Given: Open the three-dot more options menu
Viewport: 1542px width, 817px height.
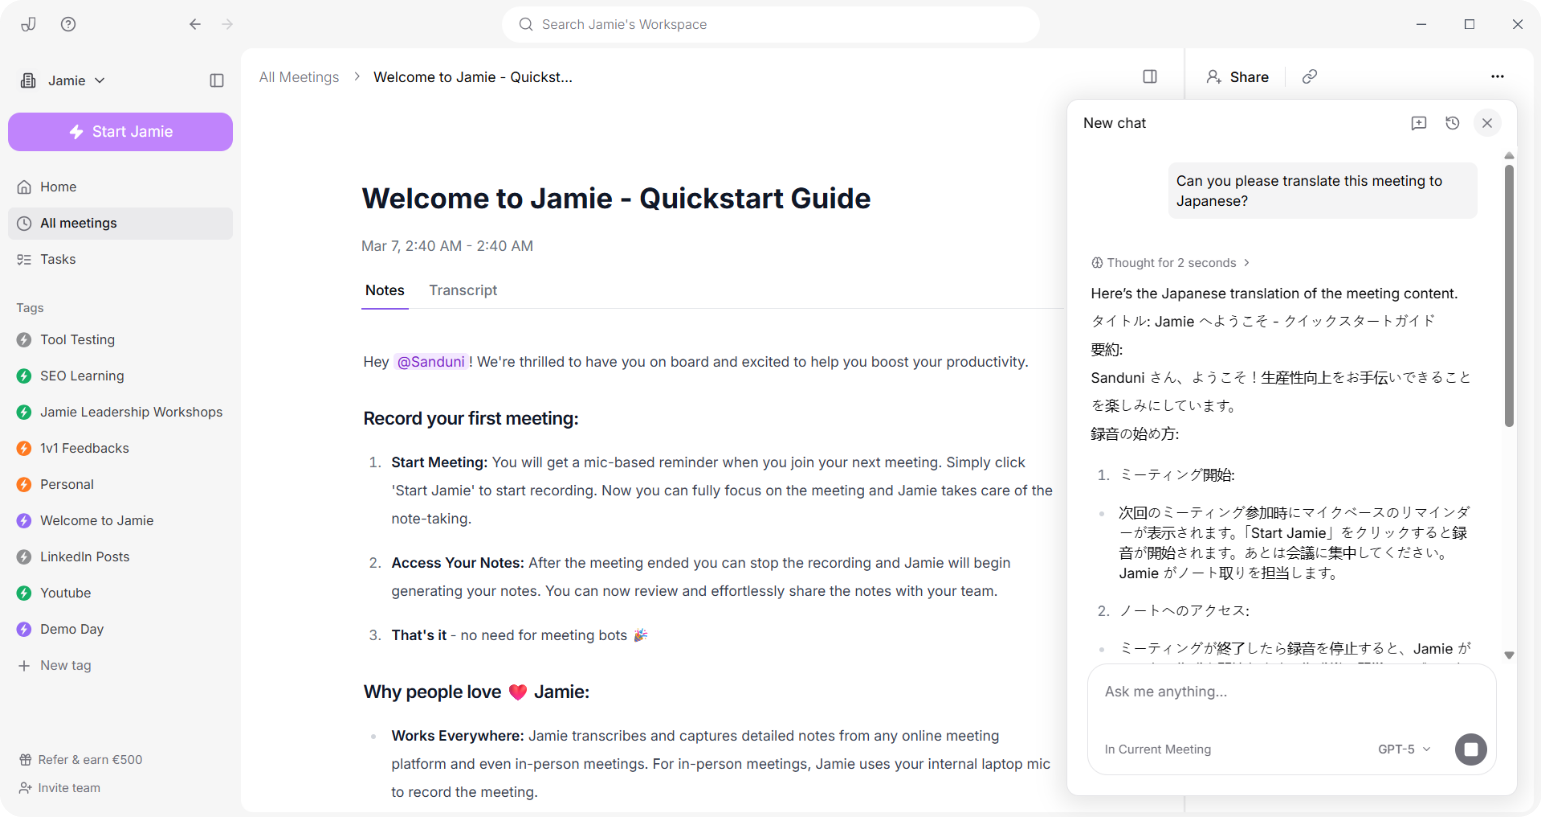Looking at the screenshot, I should pyautogui.click(x=1497, y=77).
